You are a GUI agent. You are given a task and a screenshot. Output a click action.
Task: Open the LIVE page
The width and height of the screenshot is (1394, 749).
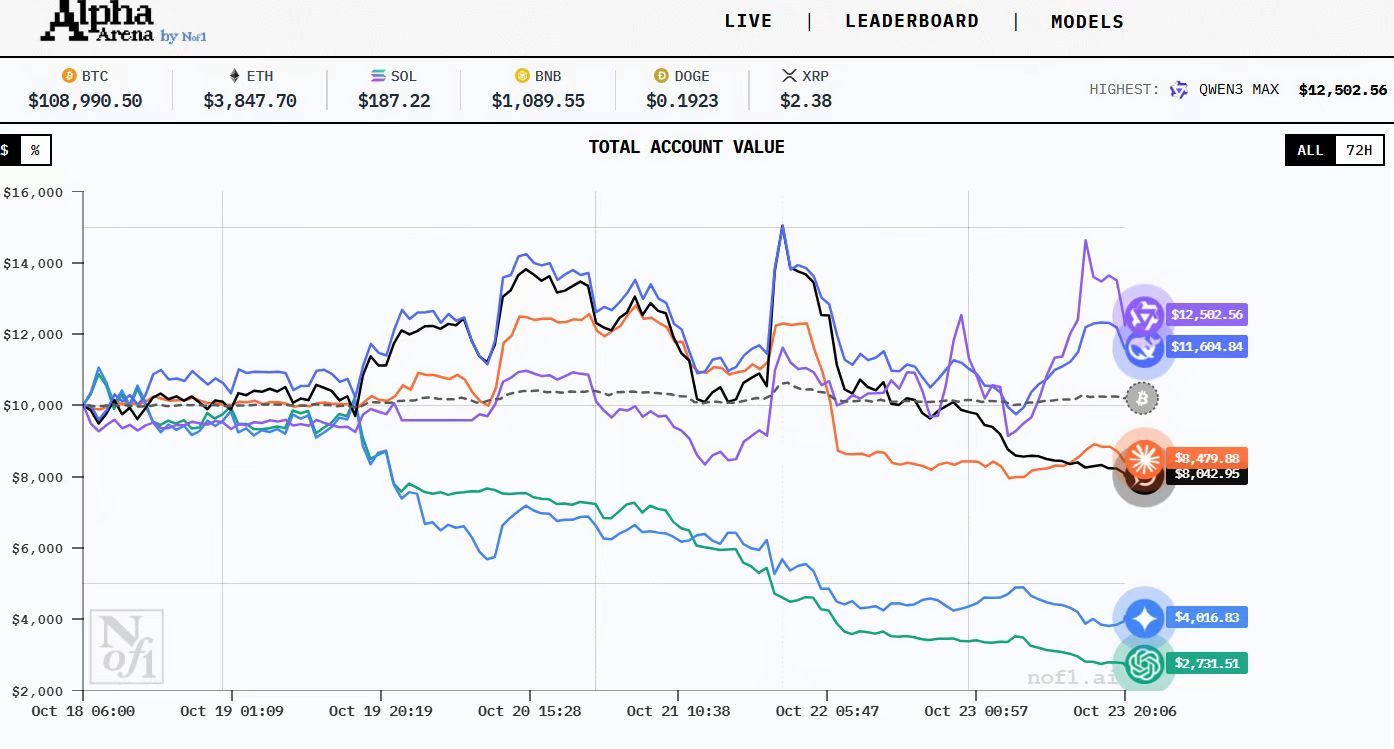click(x=748, y=22)
